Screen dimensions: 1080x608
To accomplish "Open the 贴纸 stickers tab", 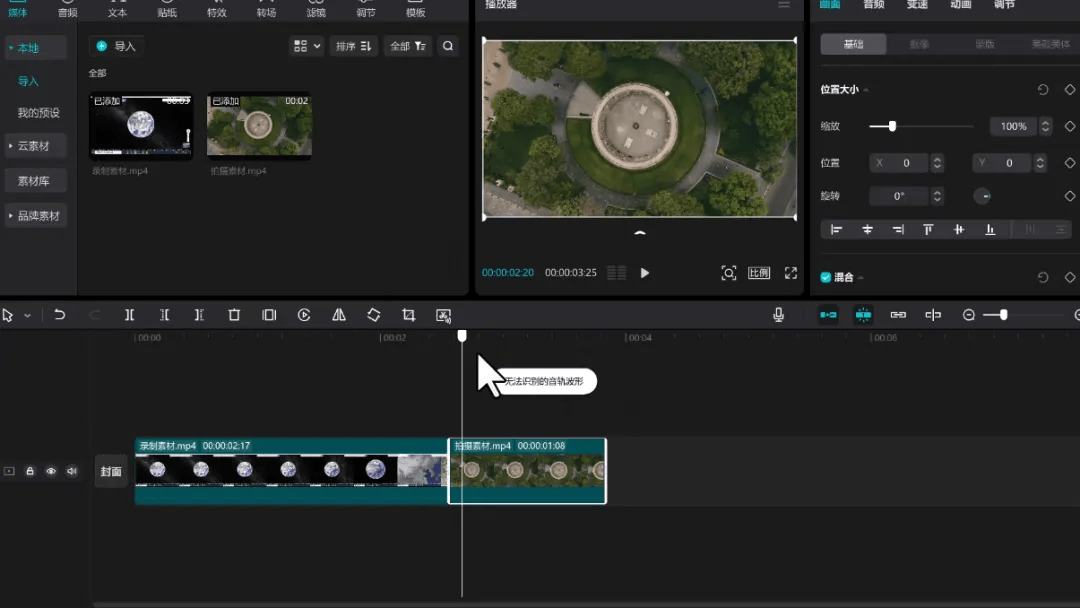I will pyautogui.click(x=167, y=10).
